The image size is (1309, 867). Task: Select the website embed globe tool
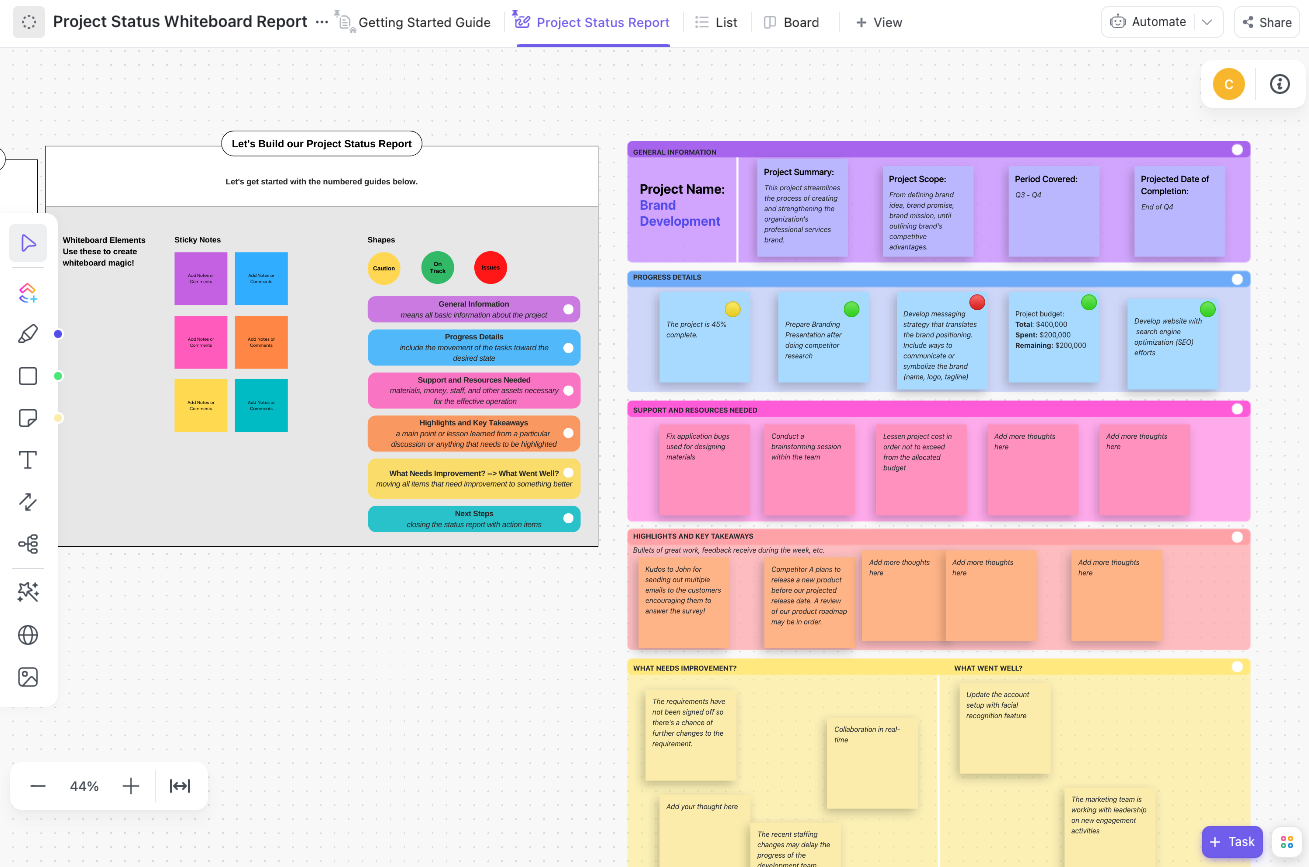28,635
